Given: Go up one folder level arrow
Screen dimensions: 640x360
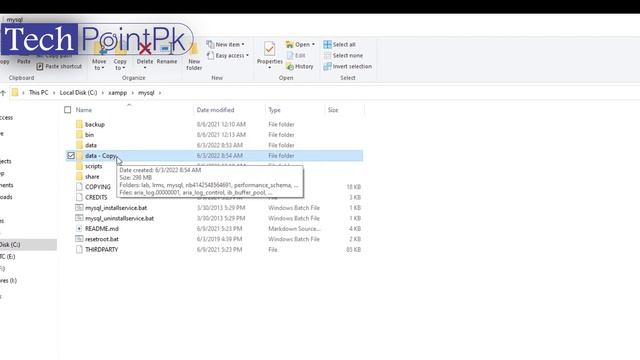Looking at the screenshot, I should tap(2, 93).
